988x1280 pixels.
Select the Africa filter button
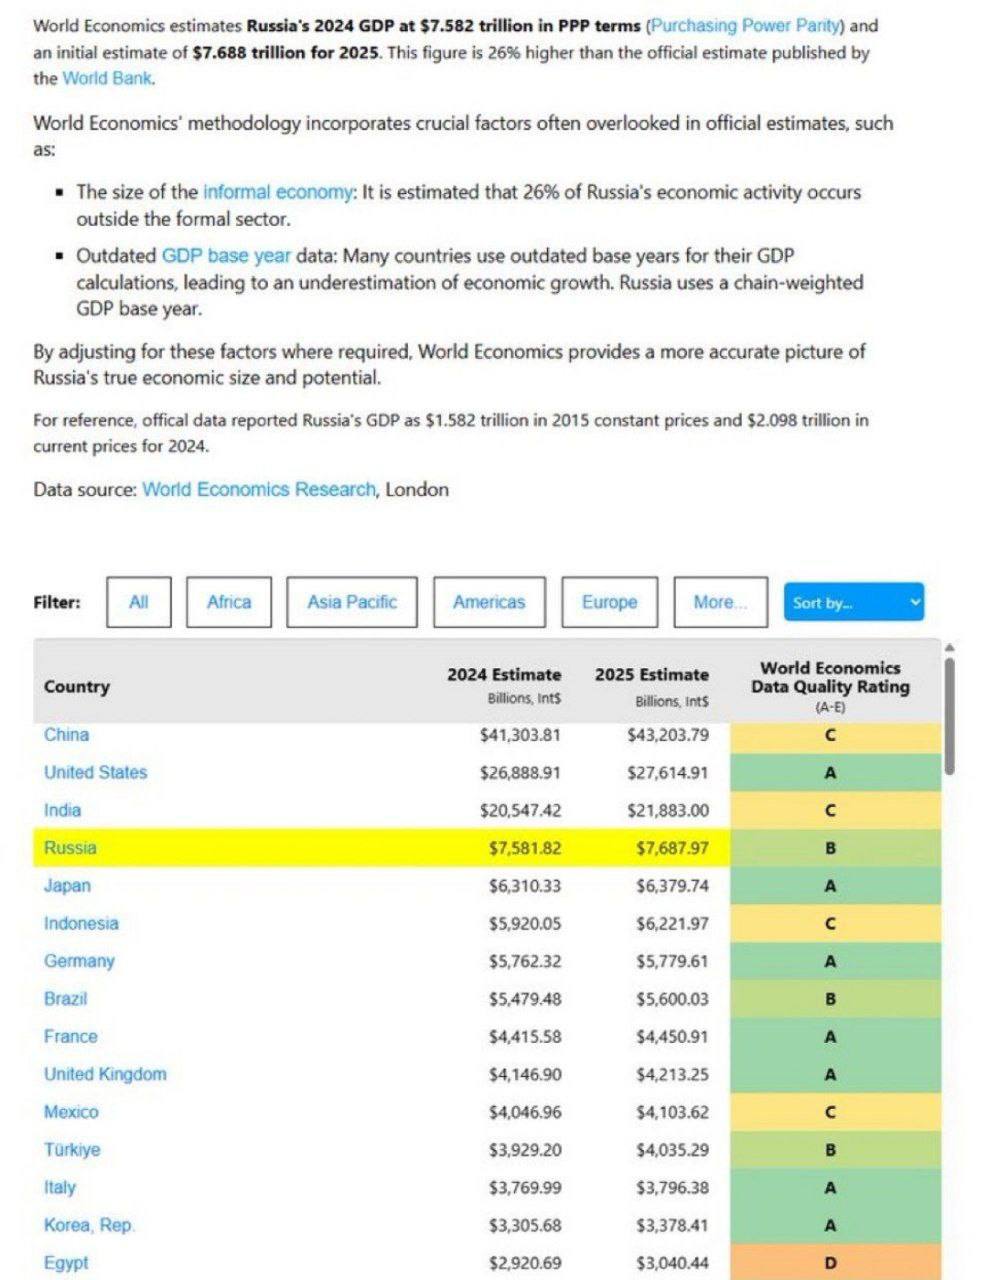(228, 602)
